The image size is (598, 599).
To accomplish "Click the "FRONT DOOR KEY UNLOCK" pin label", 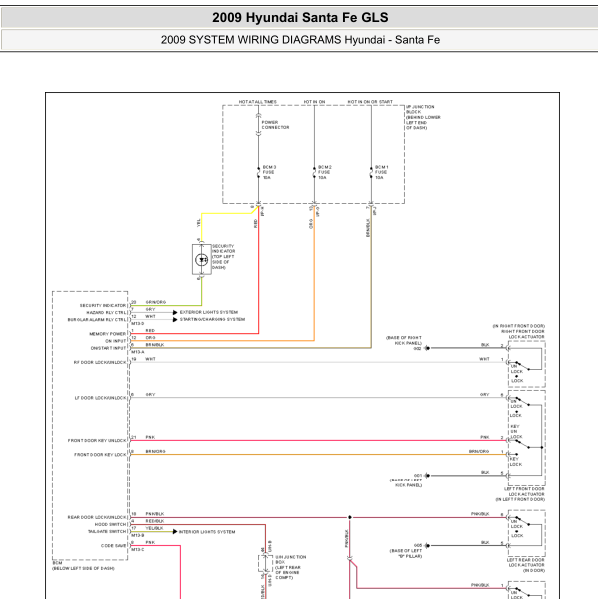I will pyautogui.click(x=97, y=440).
